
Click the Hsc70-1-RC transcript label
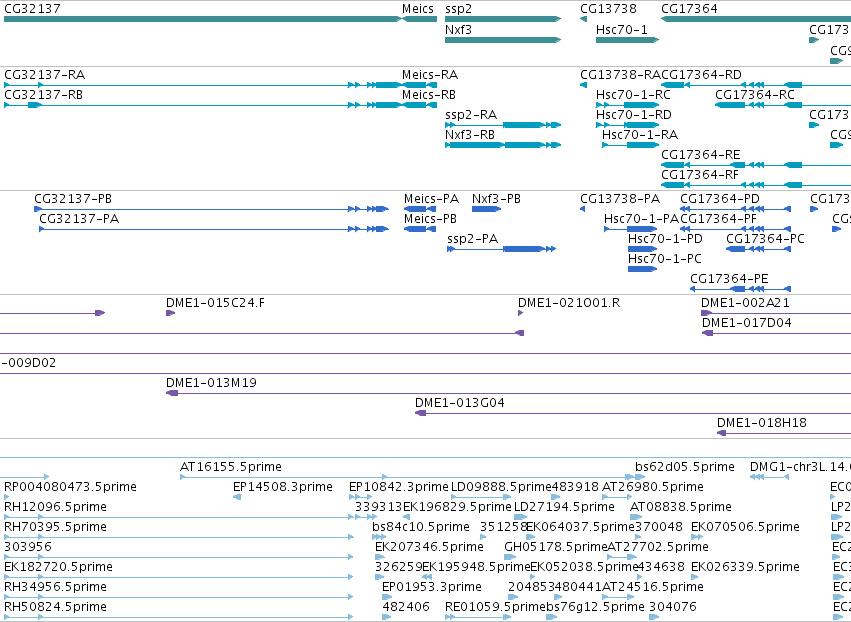pos(633,94)
